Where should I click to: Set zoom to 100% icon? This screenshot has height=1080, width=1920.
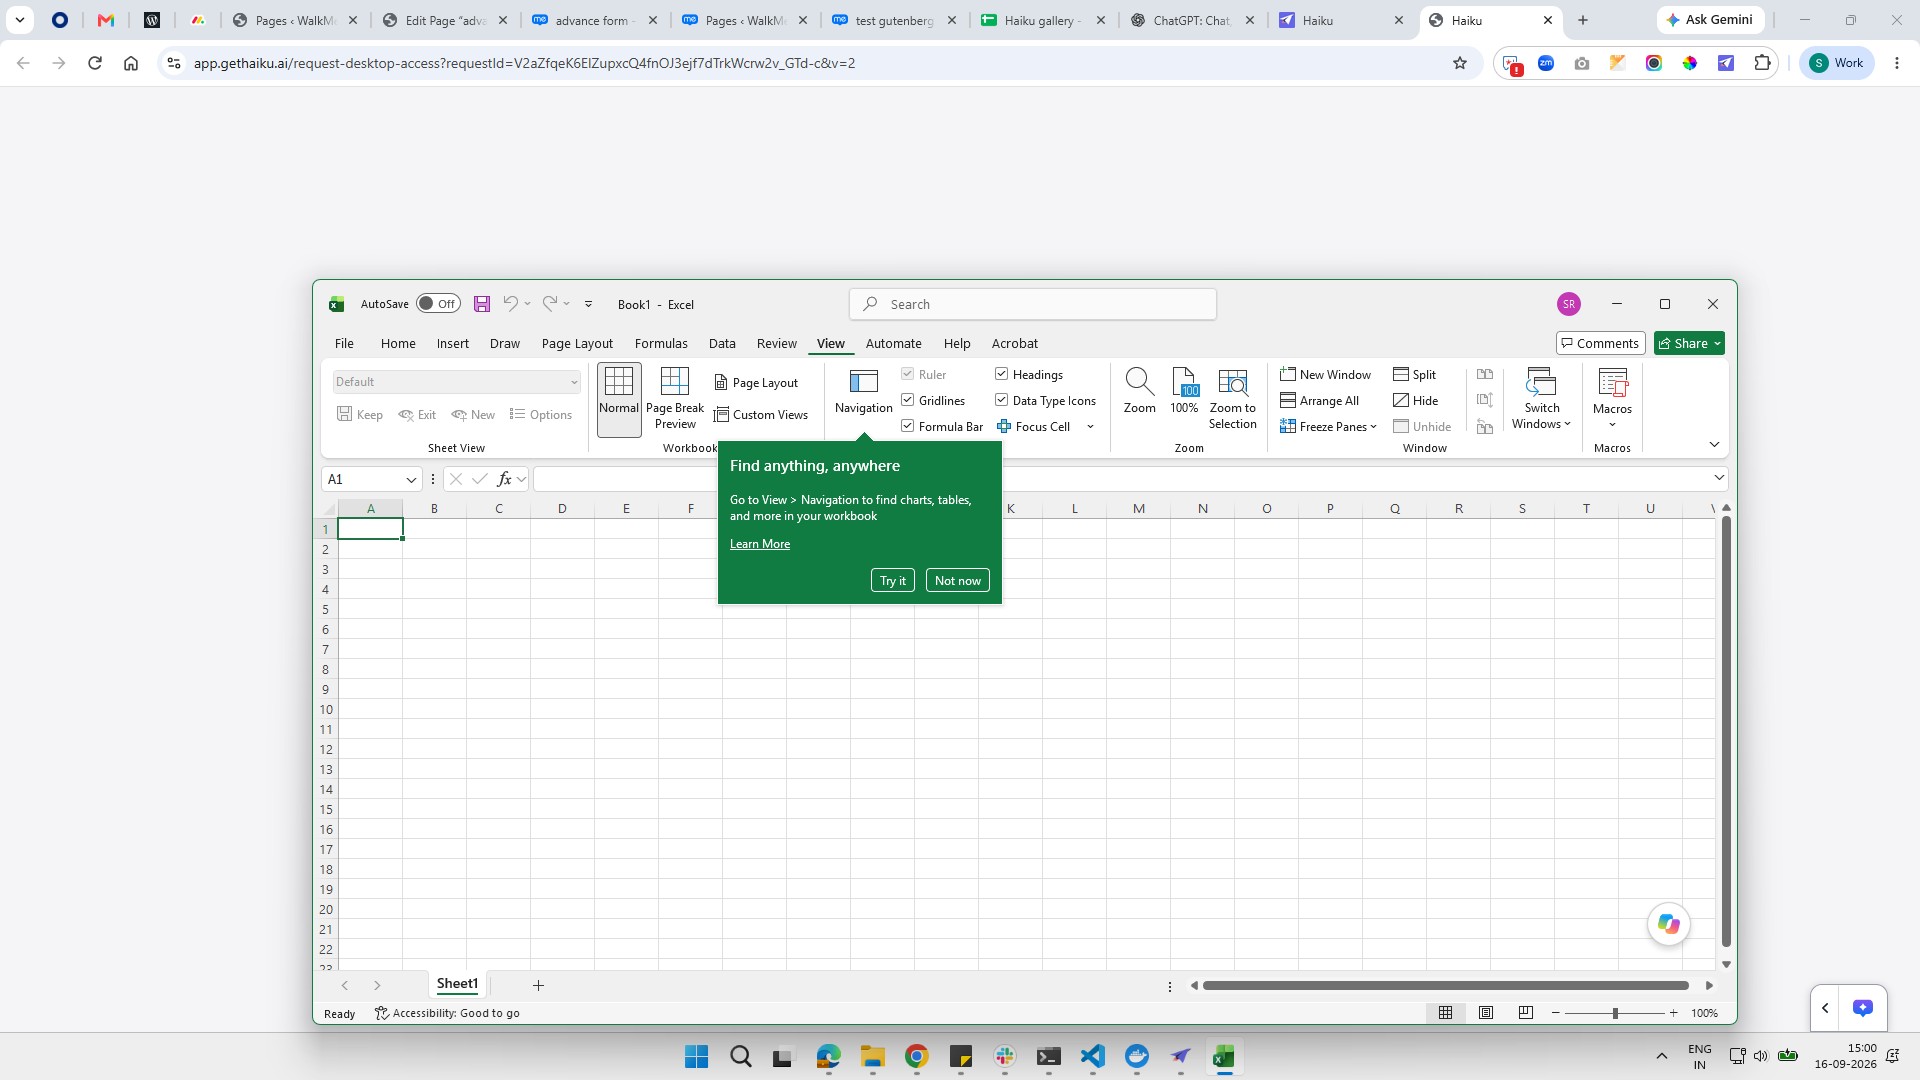click(x=1184, y=391)
